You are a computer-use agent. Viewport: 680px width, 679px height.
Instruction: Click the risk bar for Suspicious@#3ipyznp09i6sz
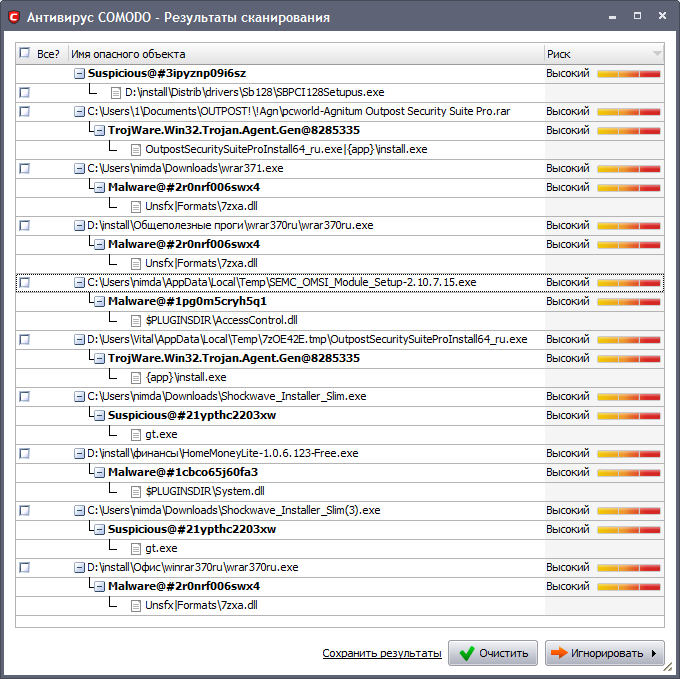point(629,74)
